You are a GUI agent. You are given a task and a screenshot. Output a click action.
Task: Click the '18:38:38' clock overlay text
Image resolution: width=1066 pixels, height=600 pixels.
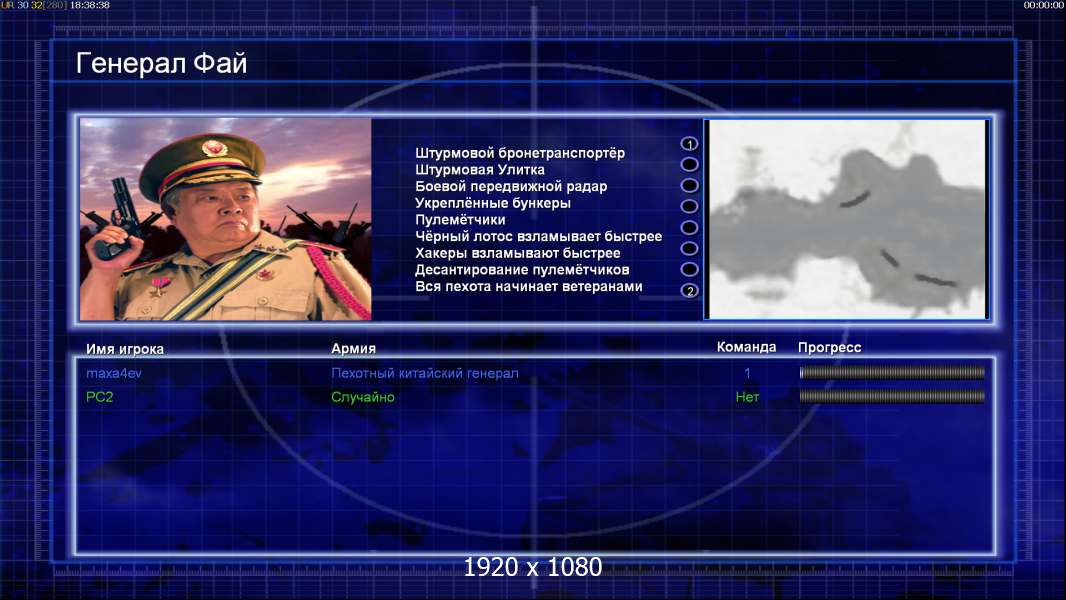(90, 5)
